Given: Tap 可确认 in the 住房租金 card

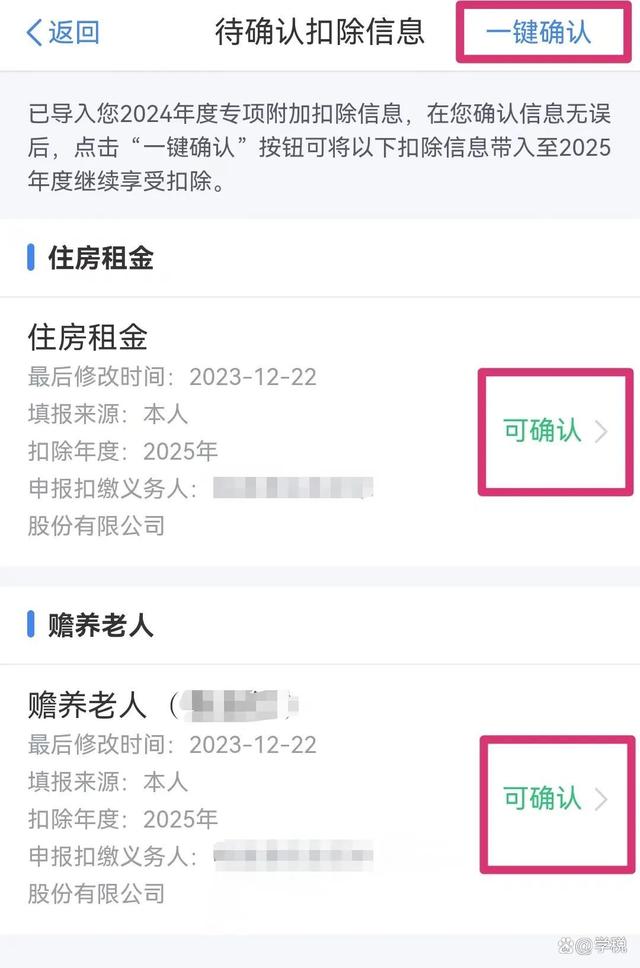Looking at the screenshot, I should tap(542, 430).
